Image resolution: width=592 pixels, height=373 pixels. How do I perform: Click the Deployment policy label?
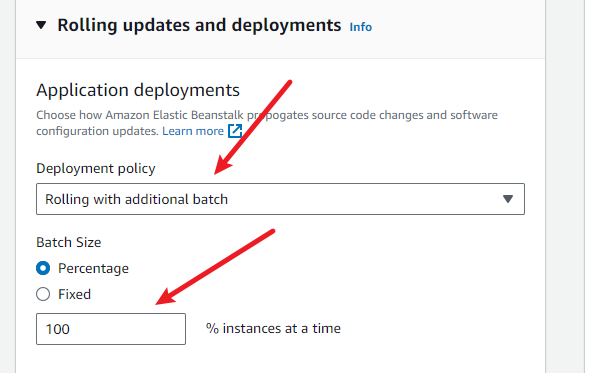pyautogui.click(x=96, y=168)
